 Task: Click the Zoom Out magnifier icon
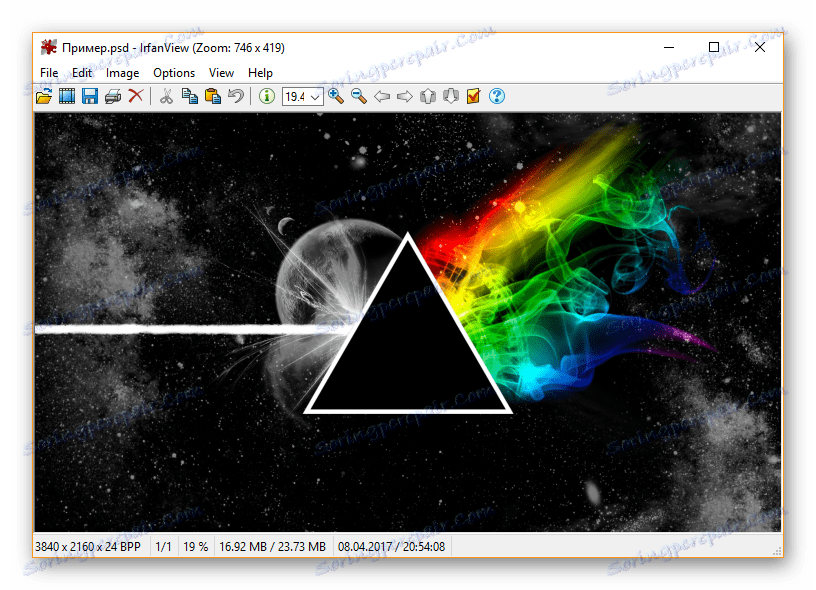pos(359,96)
